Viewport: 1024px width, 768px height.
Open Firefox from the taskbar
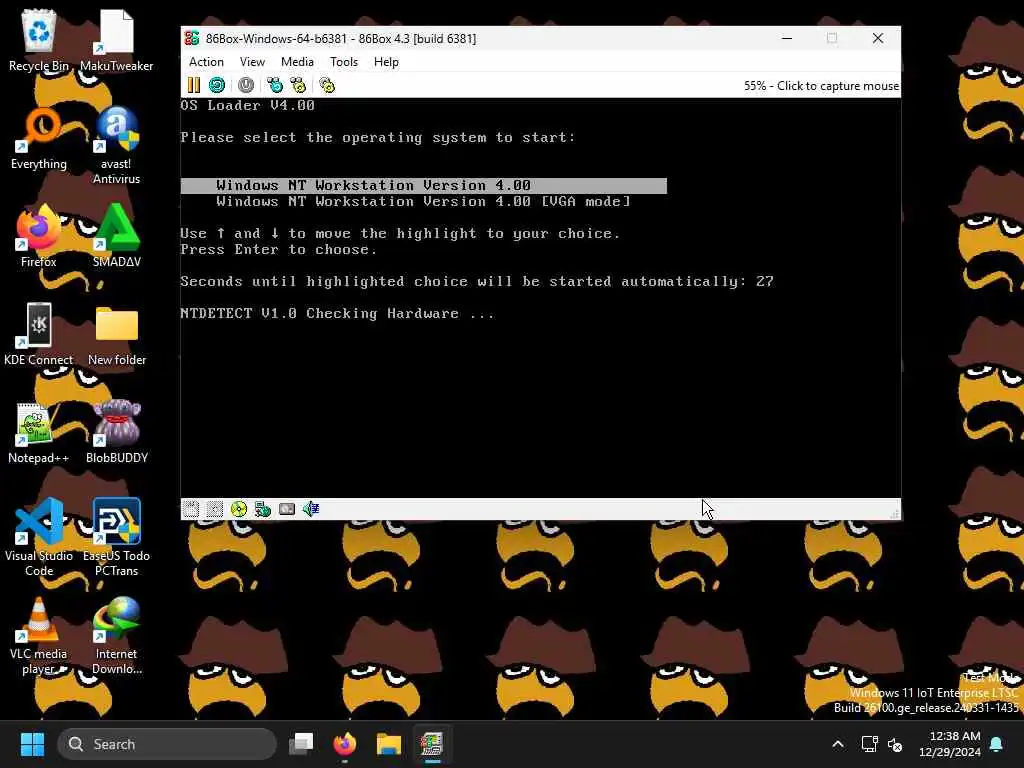click(x=345, y=744)
